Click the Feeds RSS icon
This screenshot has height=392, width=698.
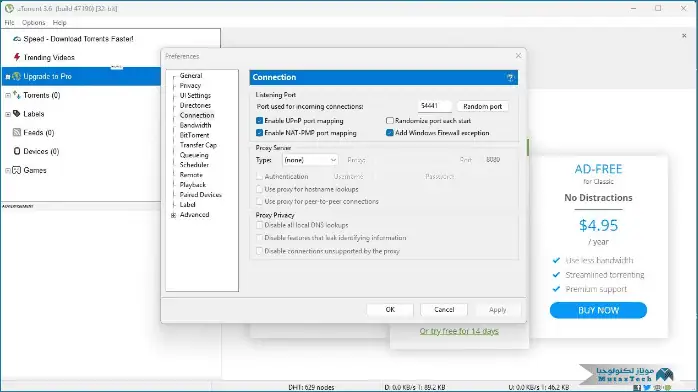[17, 132]
